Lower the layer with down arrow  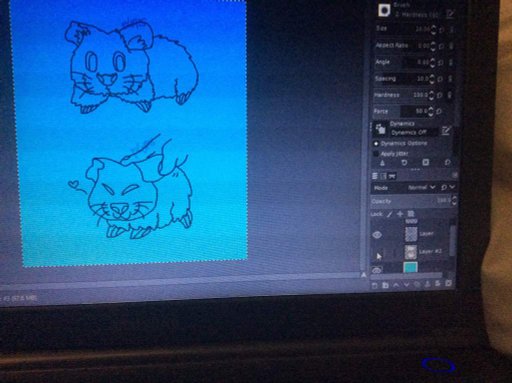click(x=406, y=285)
